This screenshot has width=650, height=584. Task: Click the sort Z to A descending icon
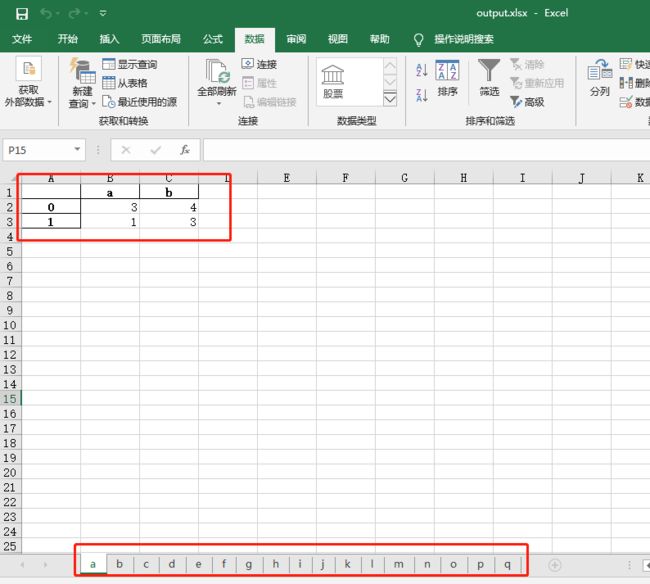pyautogui.click(x=421, y=95)
